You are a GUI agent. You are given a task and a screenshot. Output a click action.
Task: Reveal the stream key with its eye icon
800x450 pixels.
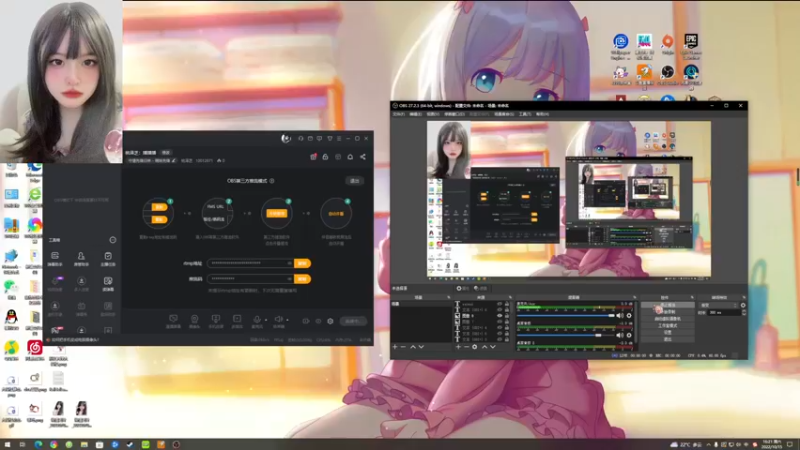tap(290, 279)
